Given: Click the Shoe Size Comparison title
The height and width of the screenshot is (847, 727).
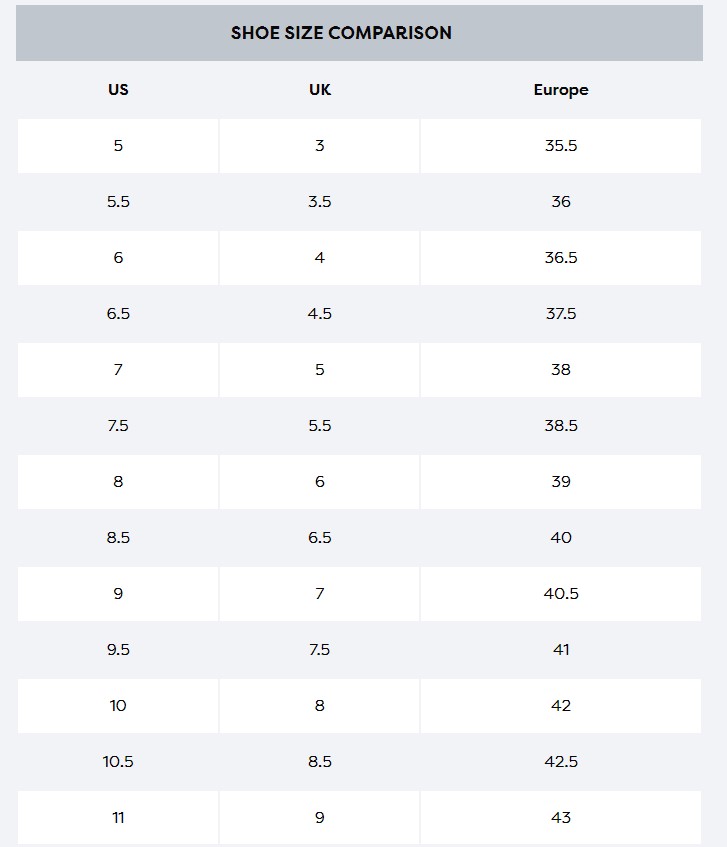Looking at the screenshot, I should point(341,33).
